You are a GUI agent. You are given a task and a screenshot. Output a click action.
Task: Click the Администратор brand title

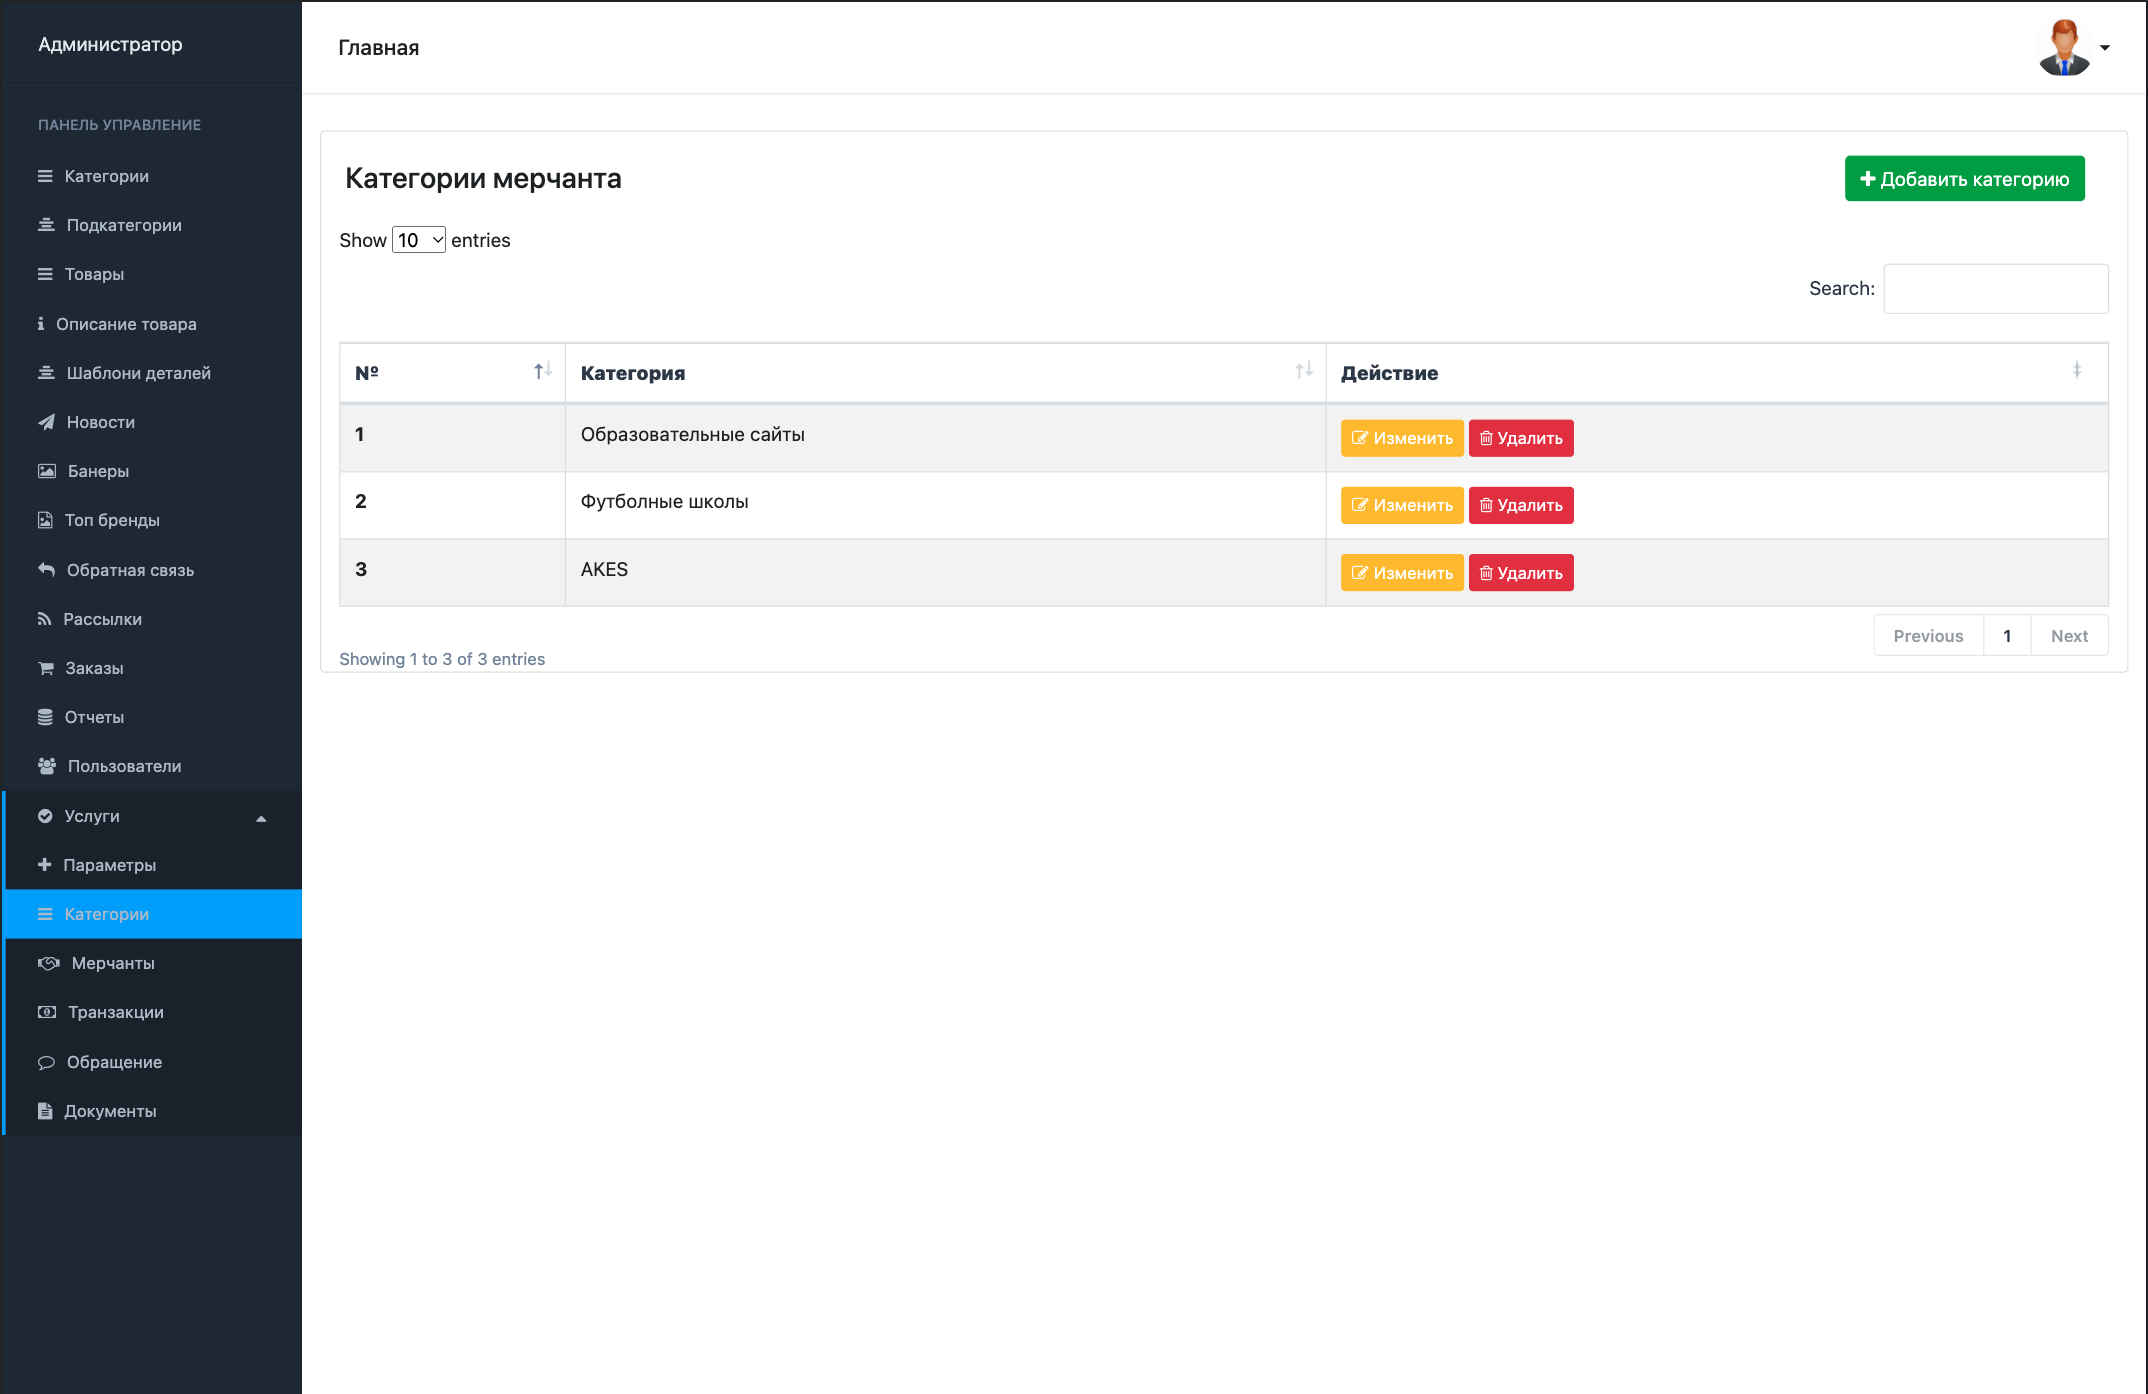pyautogui.click(x=110, y=44)
